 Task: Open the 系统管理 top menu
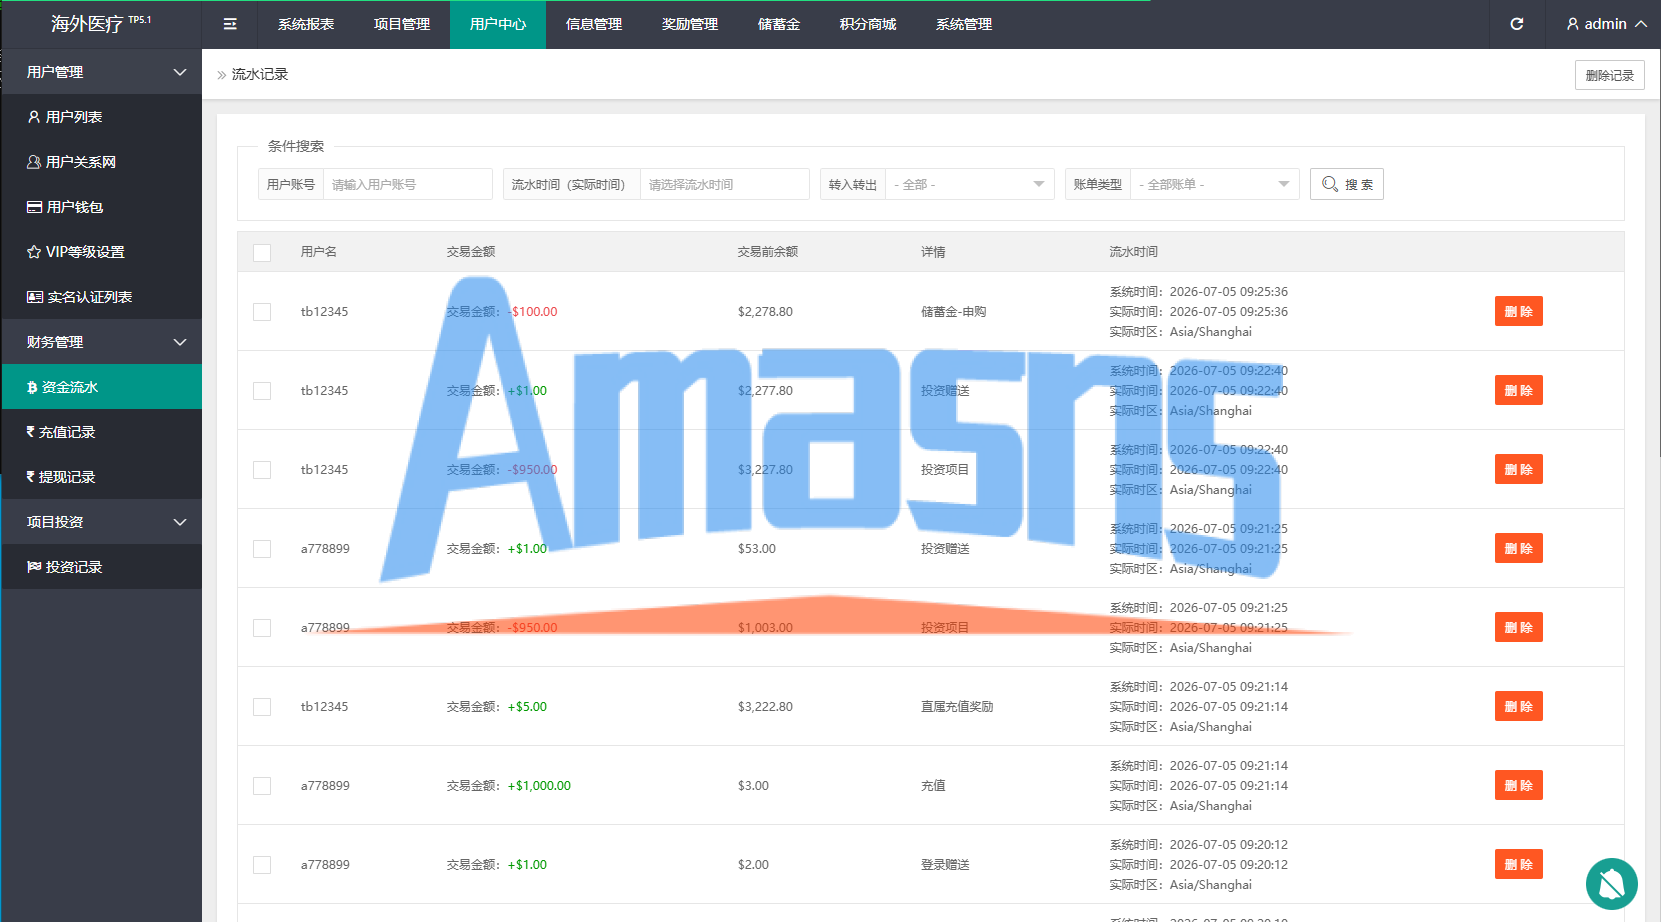964,24
